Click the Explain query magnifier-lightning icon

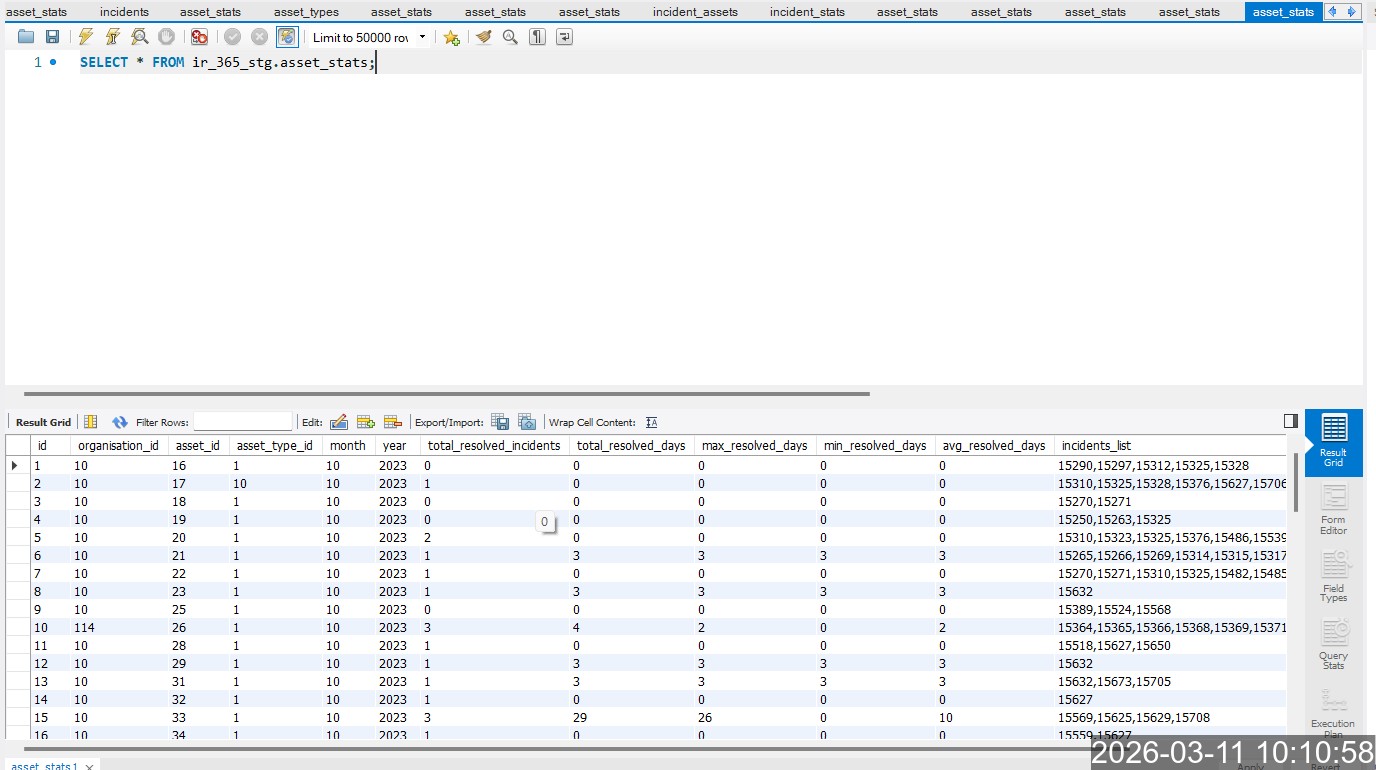140,37
